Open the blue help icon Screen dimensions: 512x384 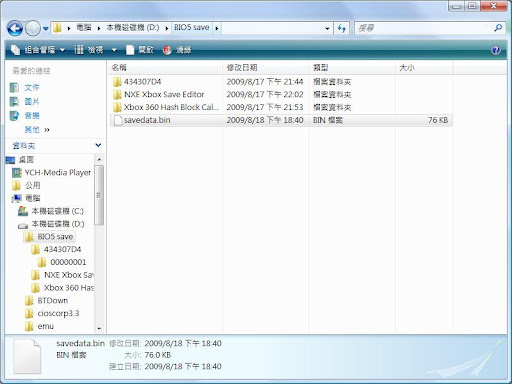[496, 50]
